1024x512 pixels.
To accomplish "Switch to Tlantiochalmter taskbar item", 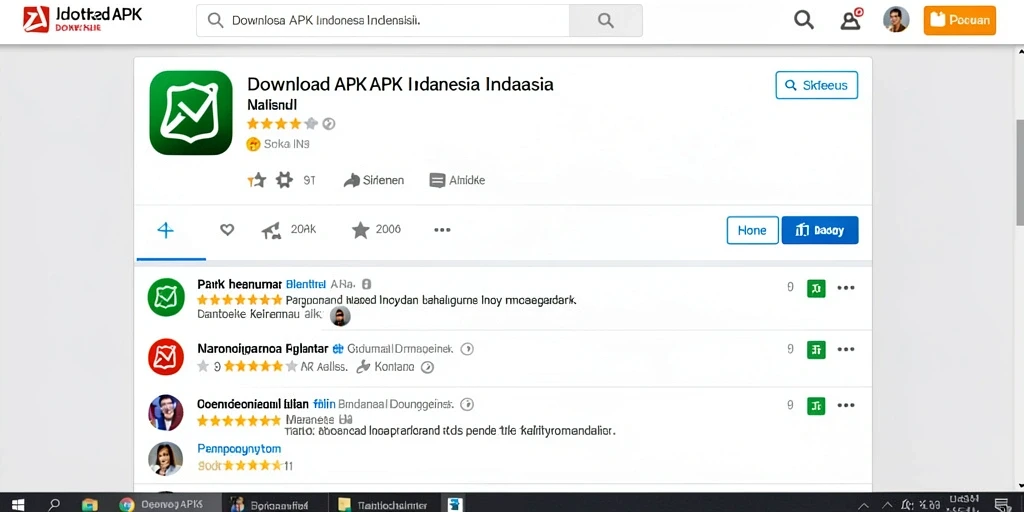I will tap(384, 504).
